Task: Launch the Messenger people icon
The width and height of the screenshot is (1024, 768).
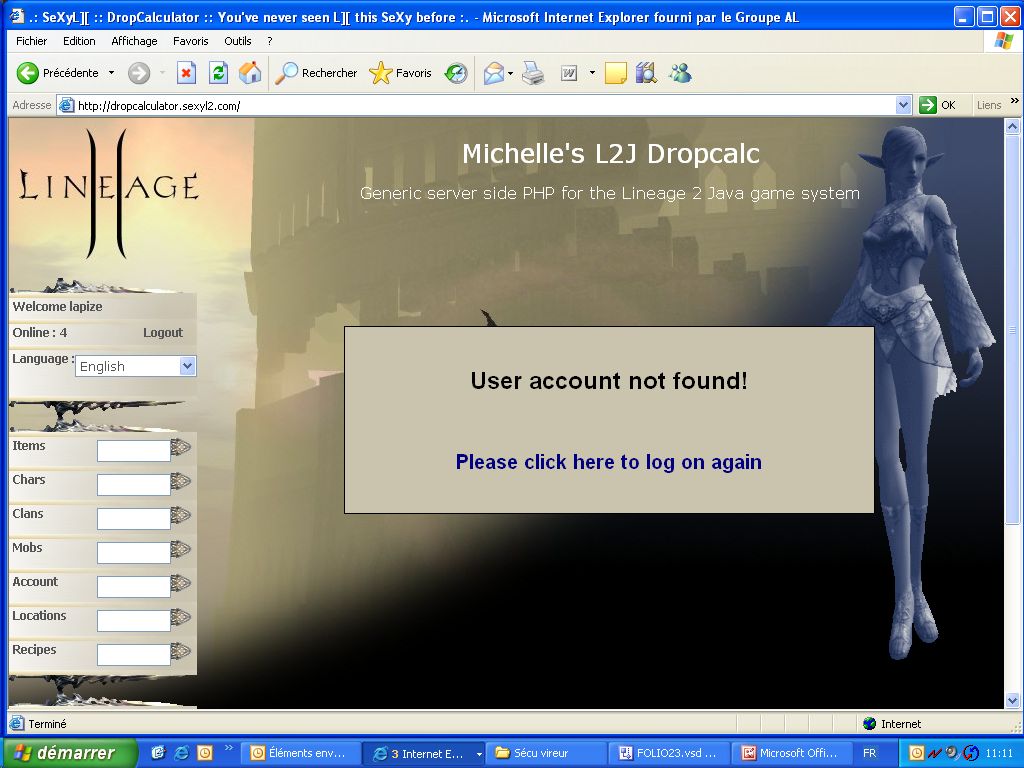Action: point(680,73)
